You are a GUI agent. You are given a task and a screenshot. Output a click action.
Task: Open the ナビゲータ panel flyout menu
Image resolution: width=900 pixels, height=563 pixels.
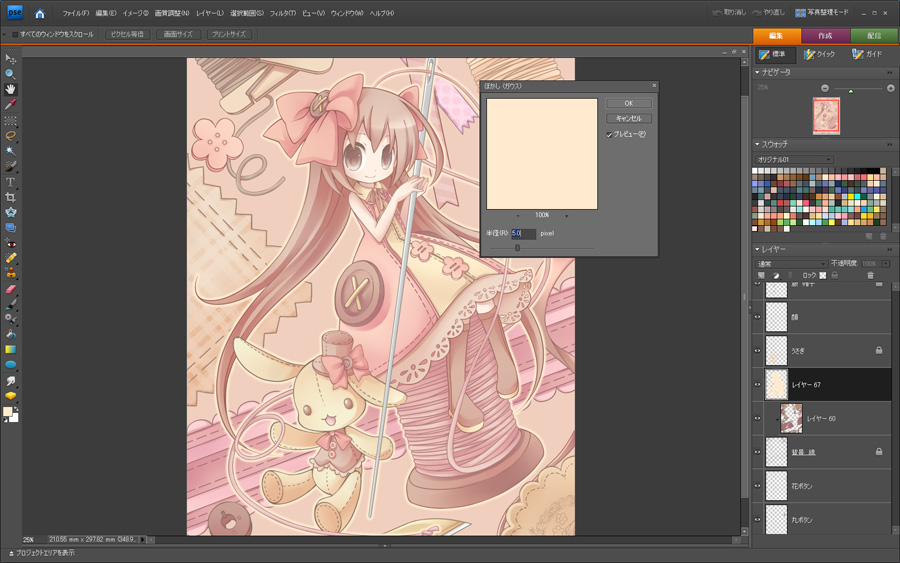click(890, 72)
